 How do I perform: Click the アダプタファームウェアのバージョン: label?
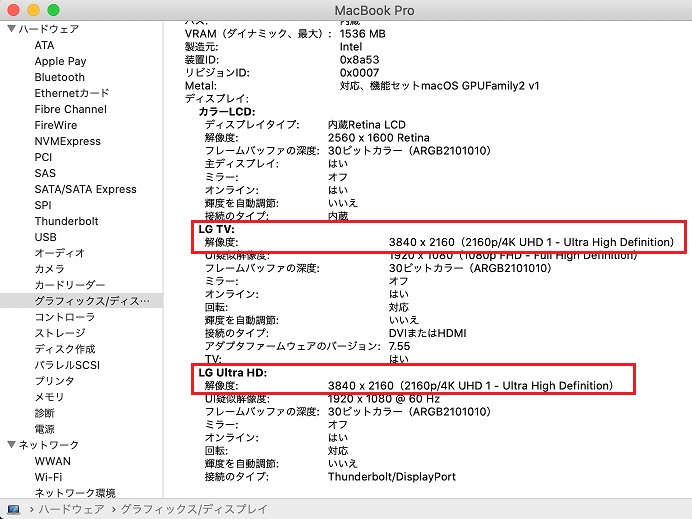click(293, 346)
